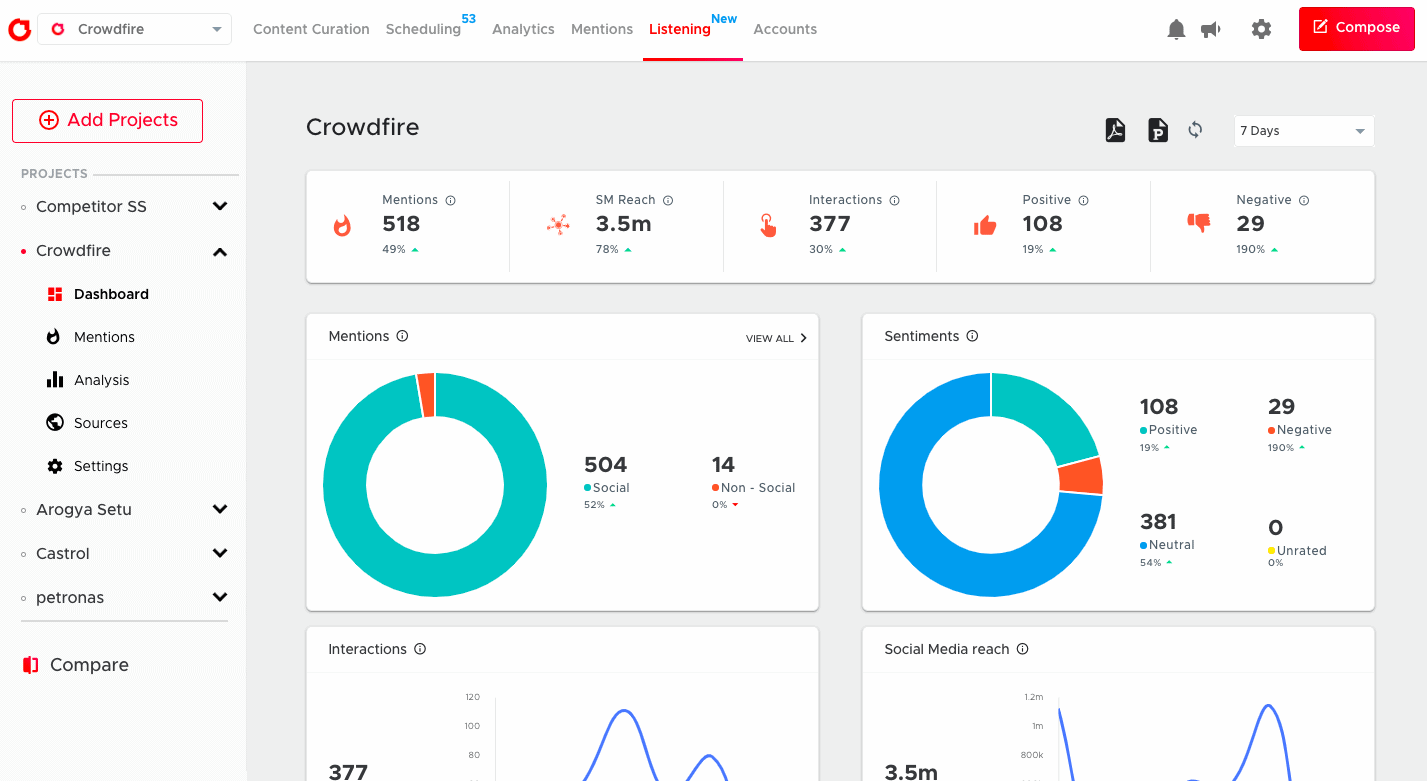Click the announcements megaphone icon
This screenshot has width=1427, height=781.
1211,29
